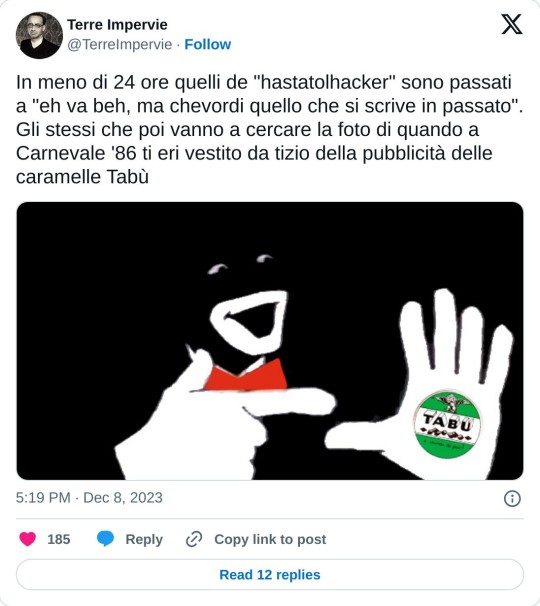
Task: Select Copy link to post text
Action: coord(270,539)
